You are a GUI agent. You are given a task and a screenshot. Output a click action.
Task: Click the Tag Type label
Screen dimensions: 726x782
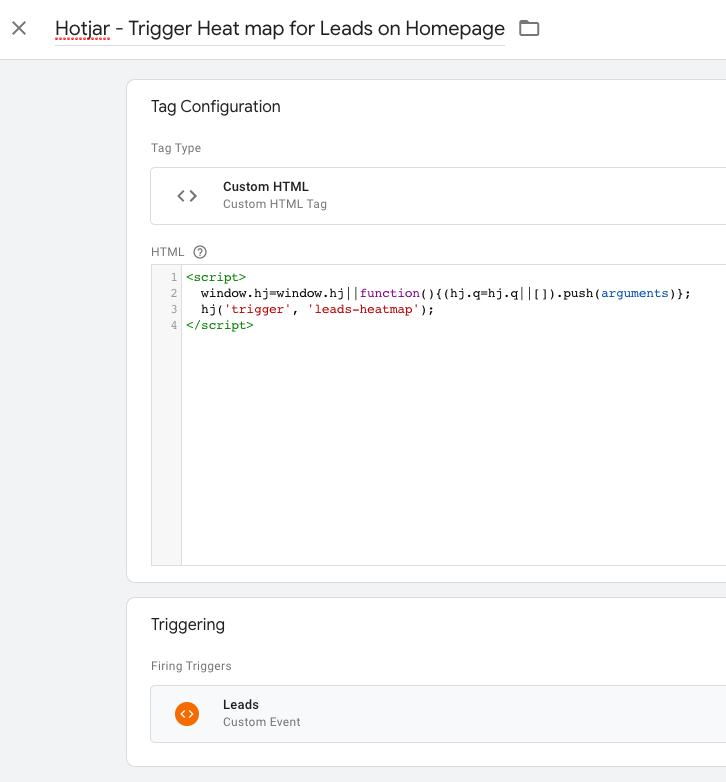176,148
